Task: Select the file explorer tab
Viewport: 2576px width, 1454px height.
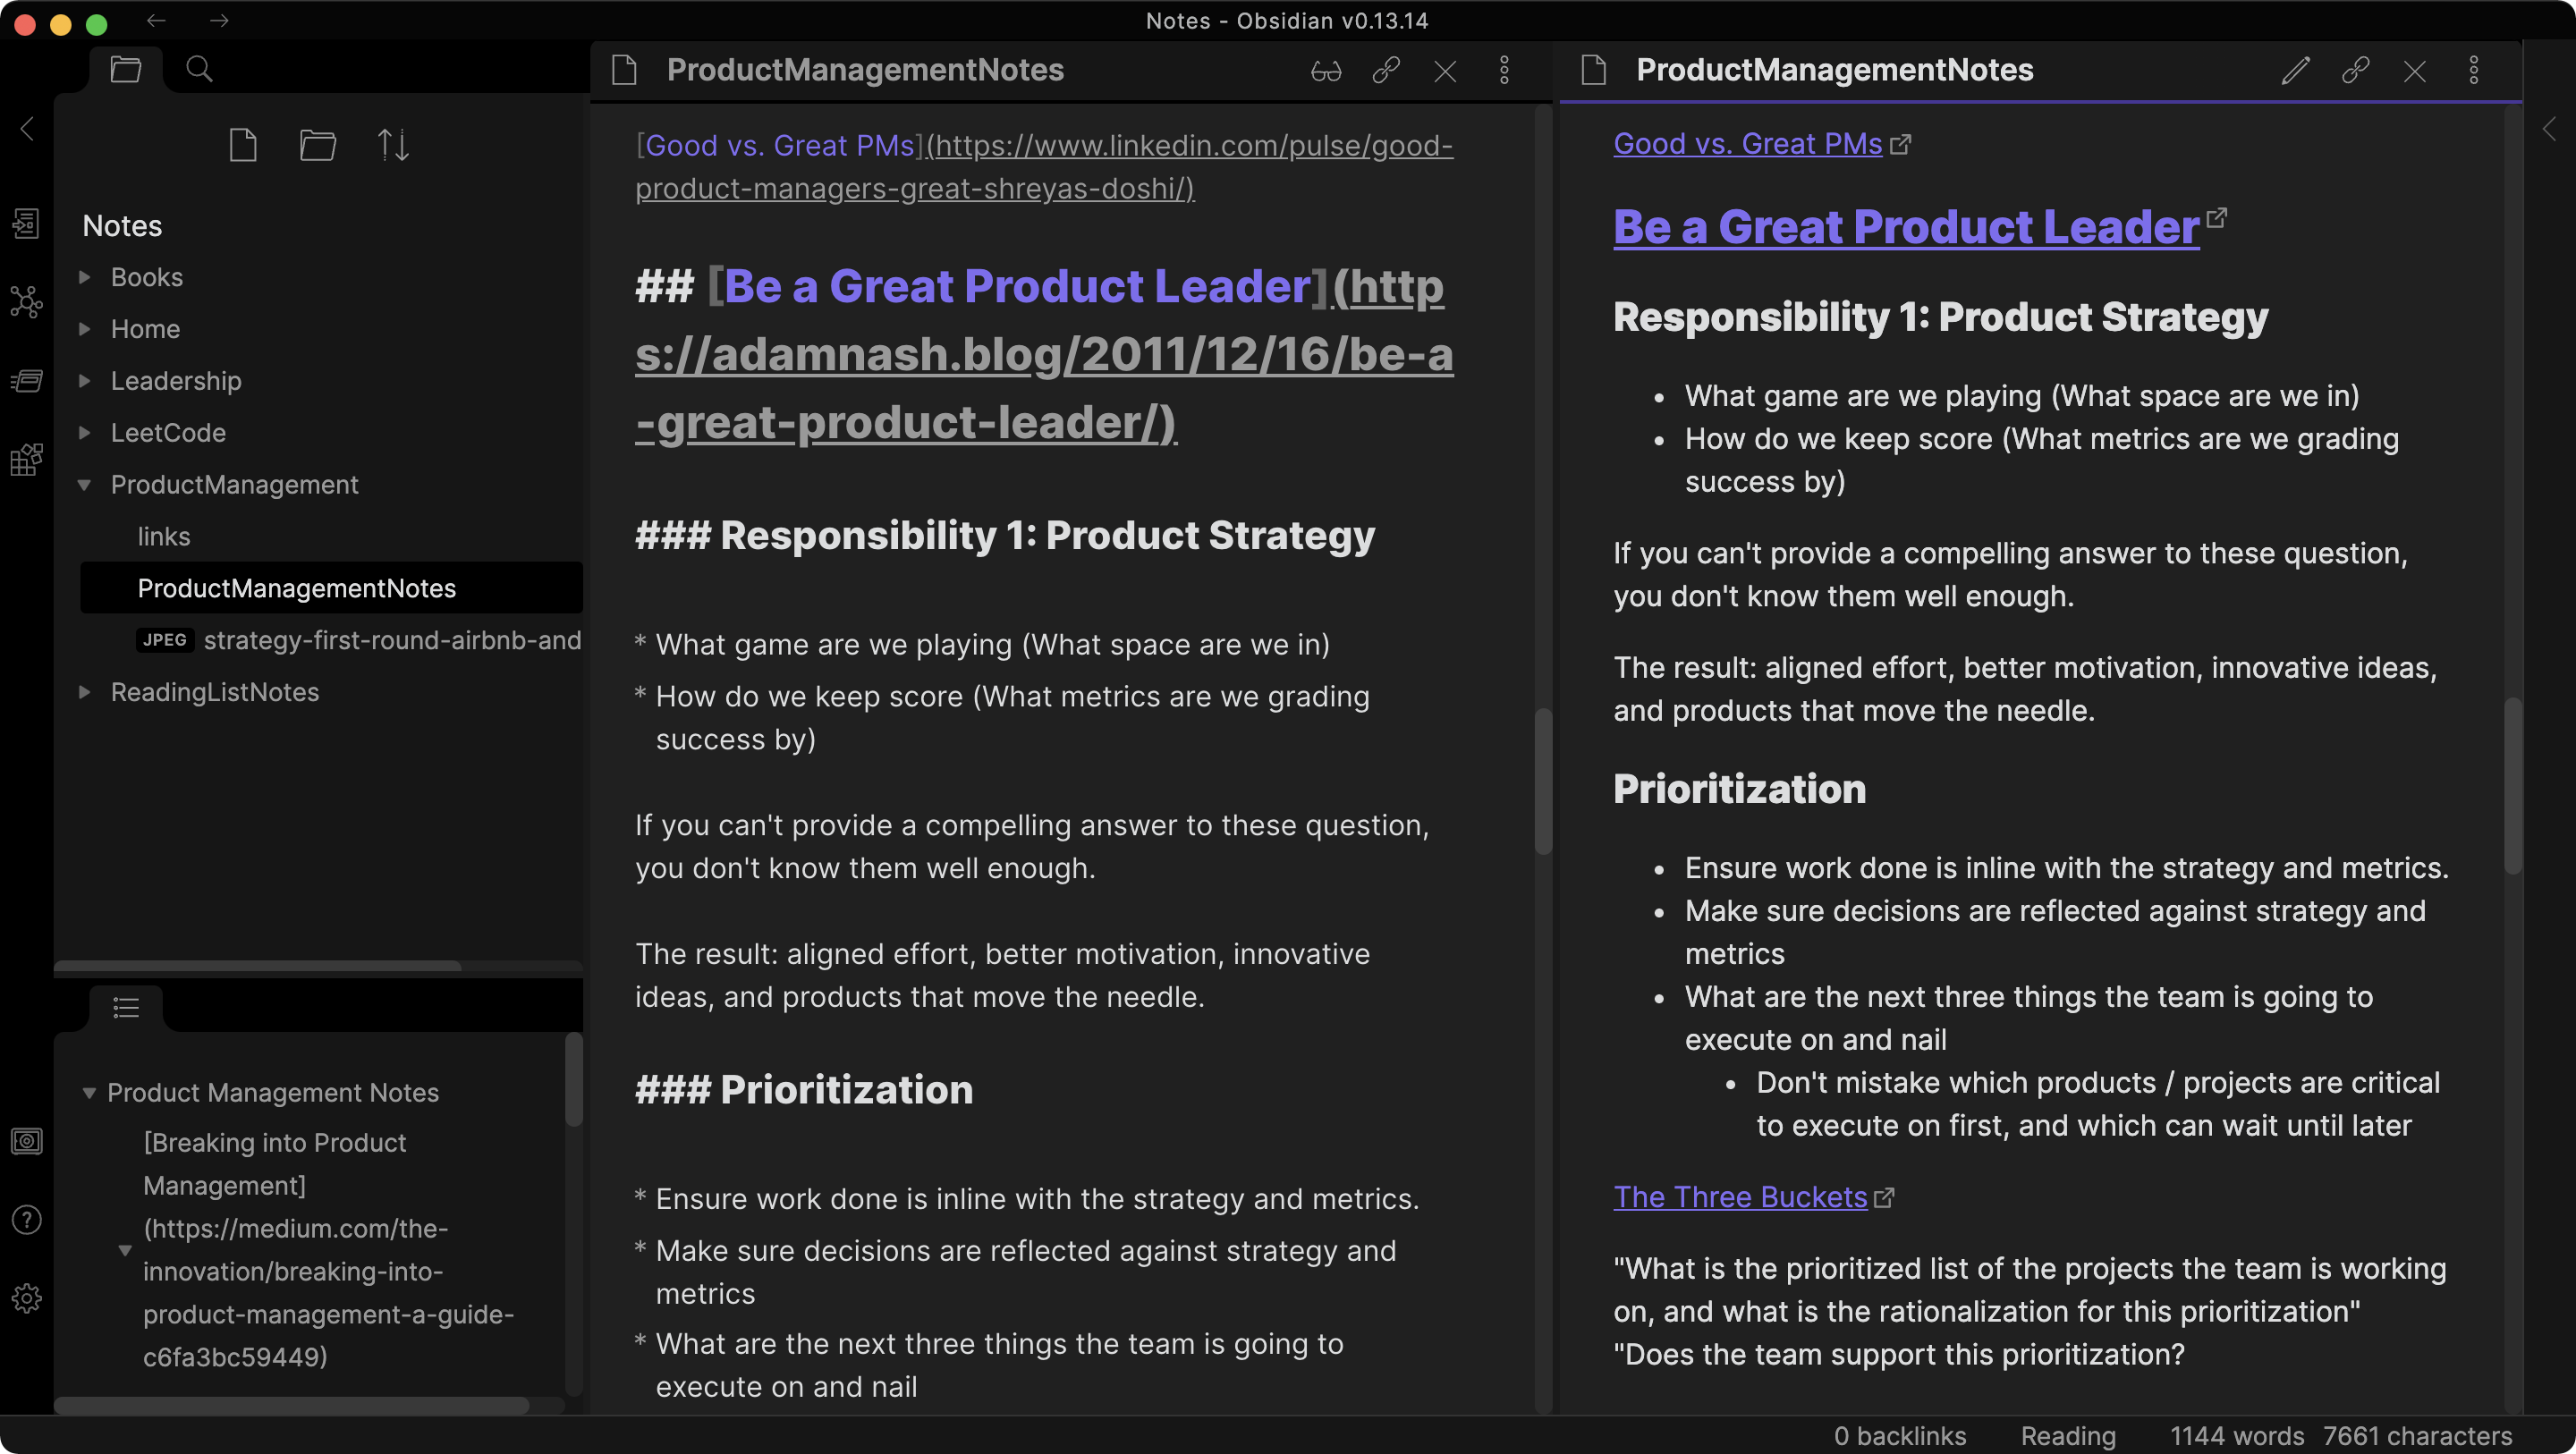Action: pos(126,69)
